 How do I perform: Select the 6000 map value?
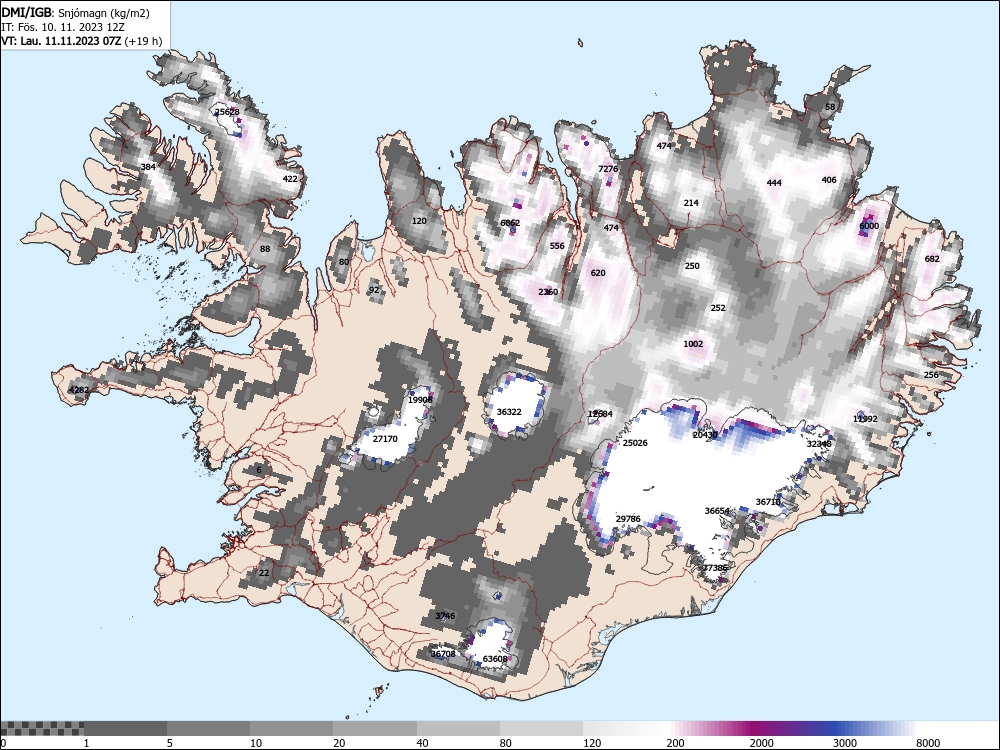coord(869,226)
